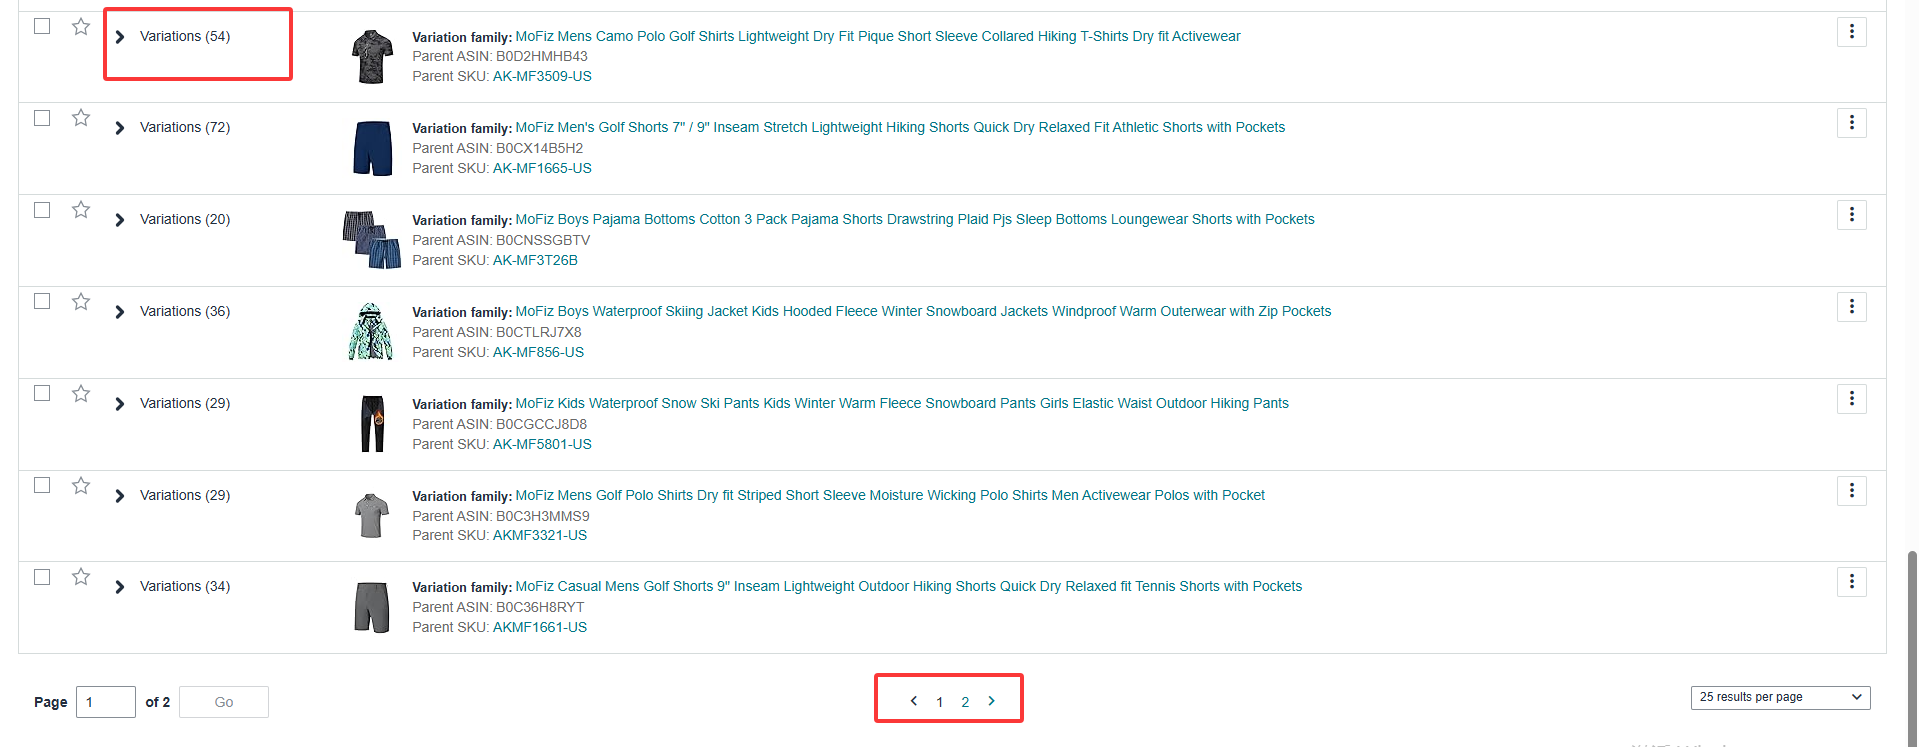Star the Men's Golf Shorts 7" / 9" listing
Screen dimensions: 1919x747
pos(81,118)
